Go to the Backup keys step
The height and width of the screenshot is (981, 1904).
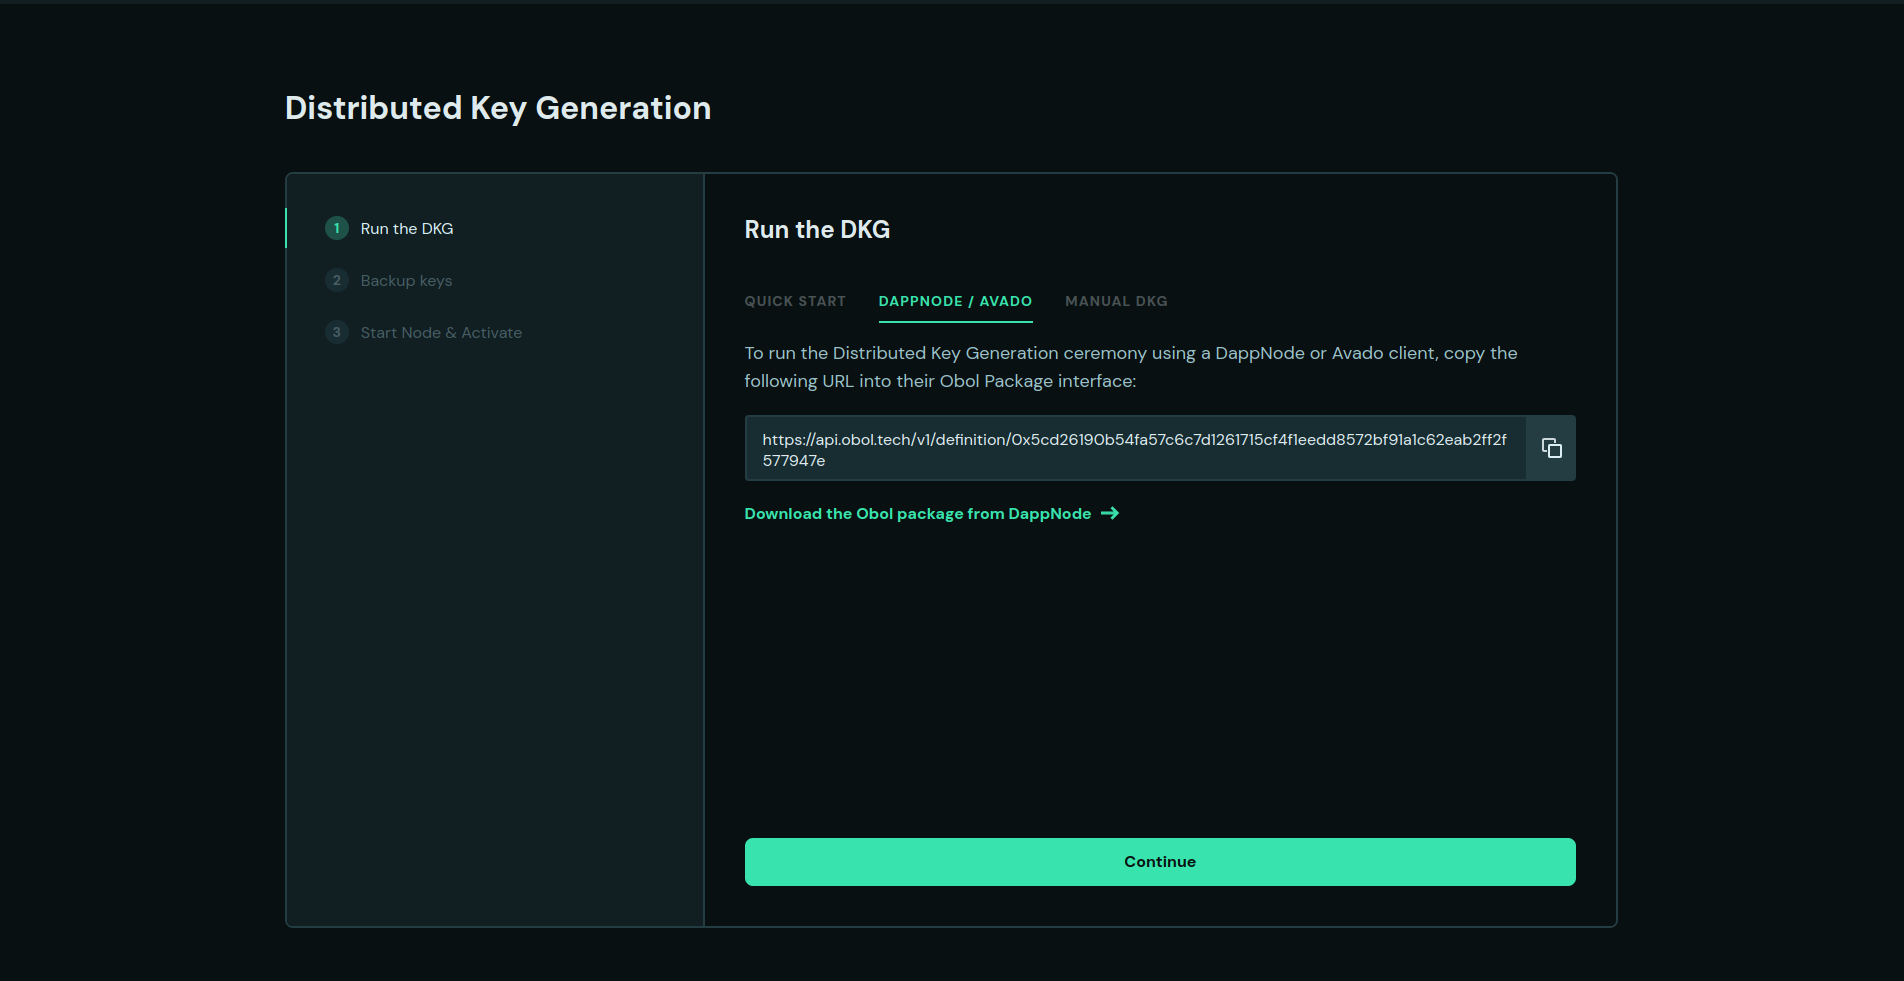pos(406,280)
